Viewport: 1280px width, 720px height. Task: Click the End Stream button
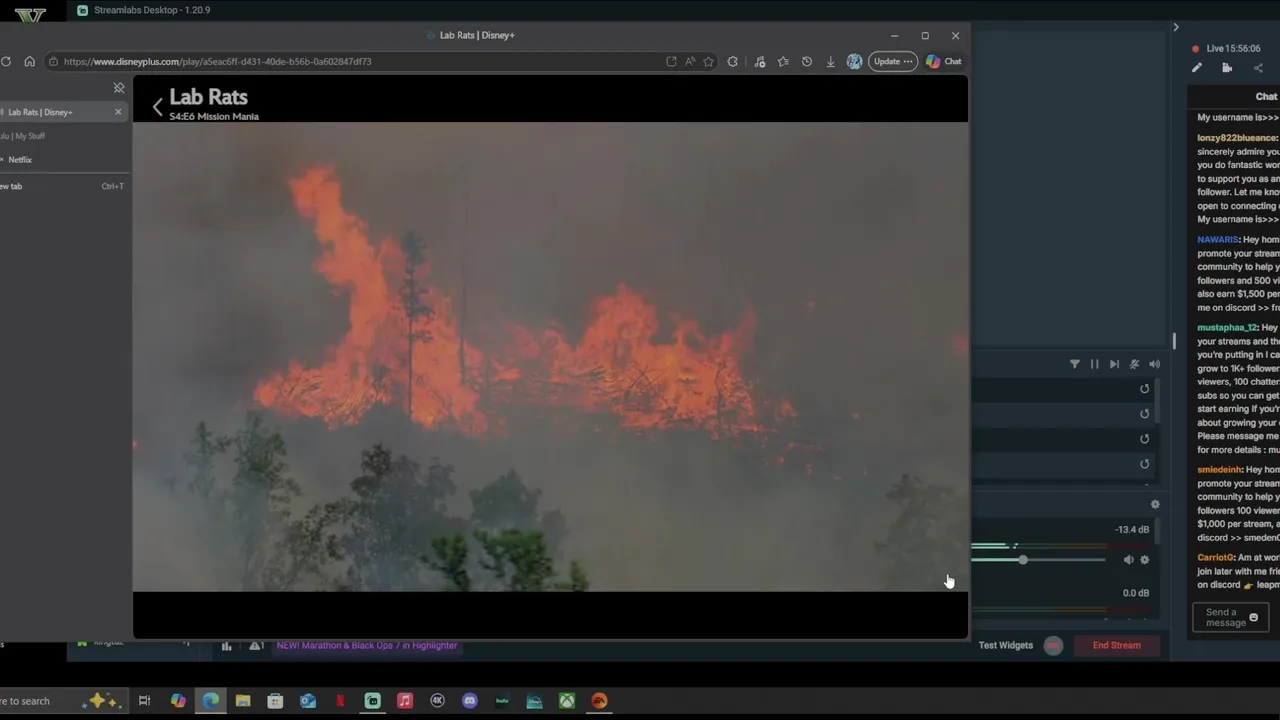(1116, 645)
